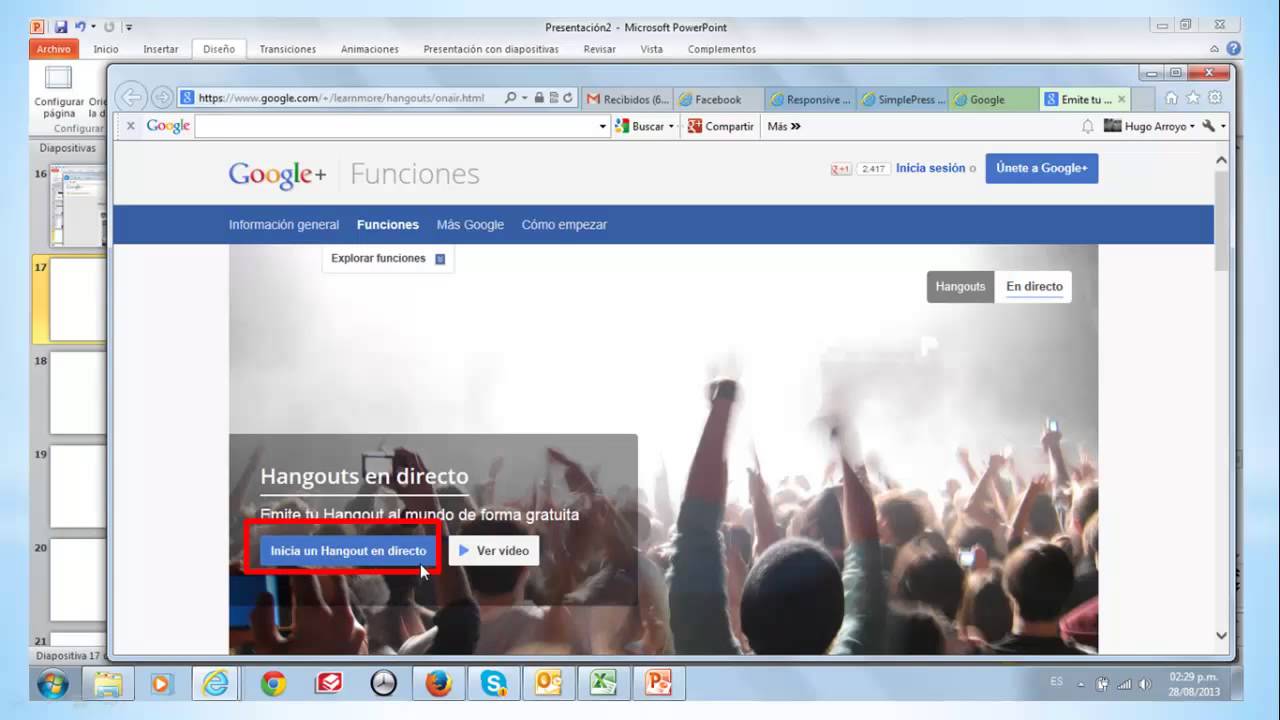Open the Buscar dropdown arrow
Image resolution: width=1280 pixels, height=720 pixels.
(671, 126)
